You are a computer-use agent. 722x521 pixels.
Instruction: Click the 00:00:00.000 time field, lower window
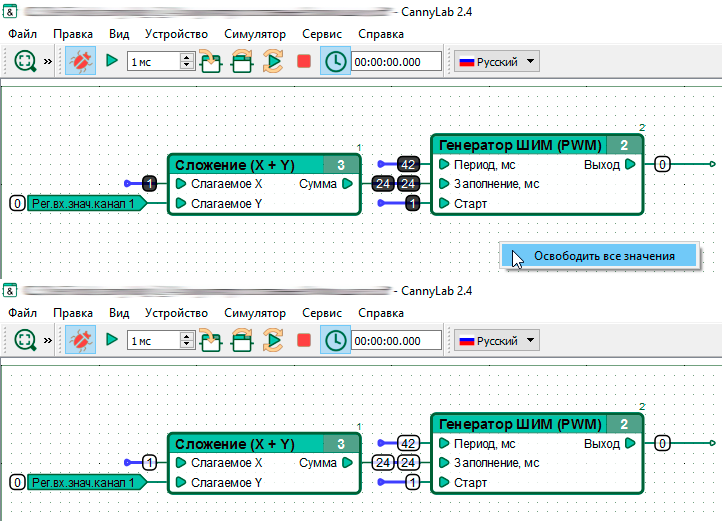coord(396,340)
